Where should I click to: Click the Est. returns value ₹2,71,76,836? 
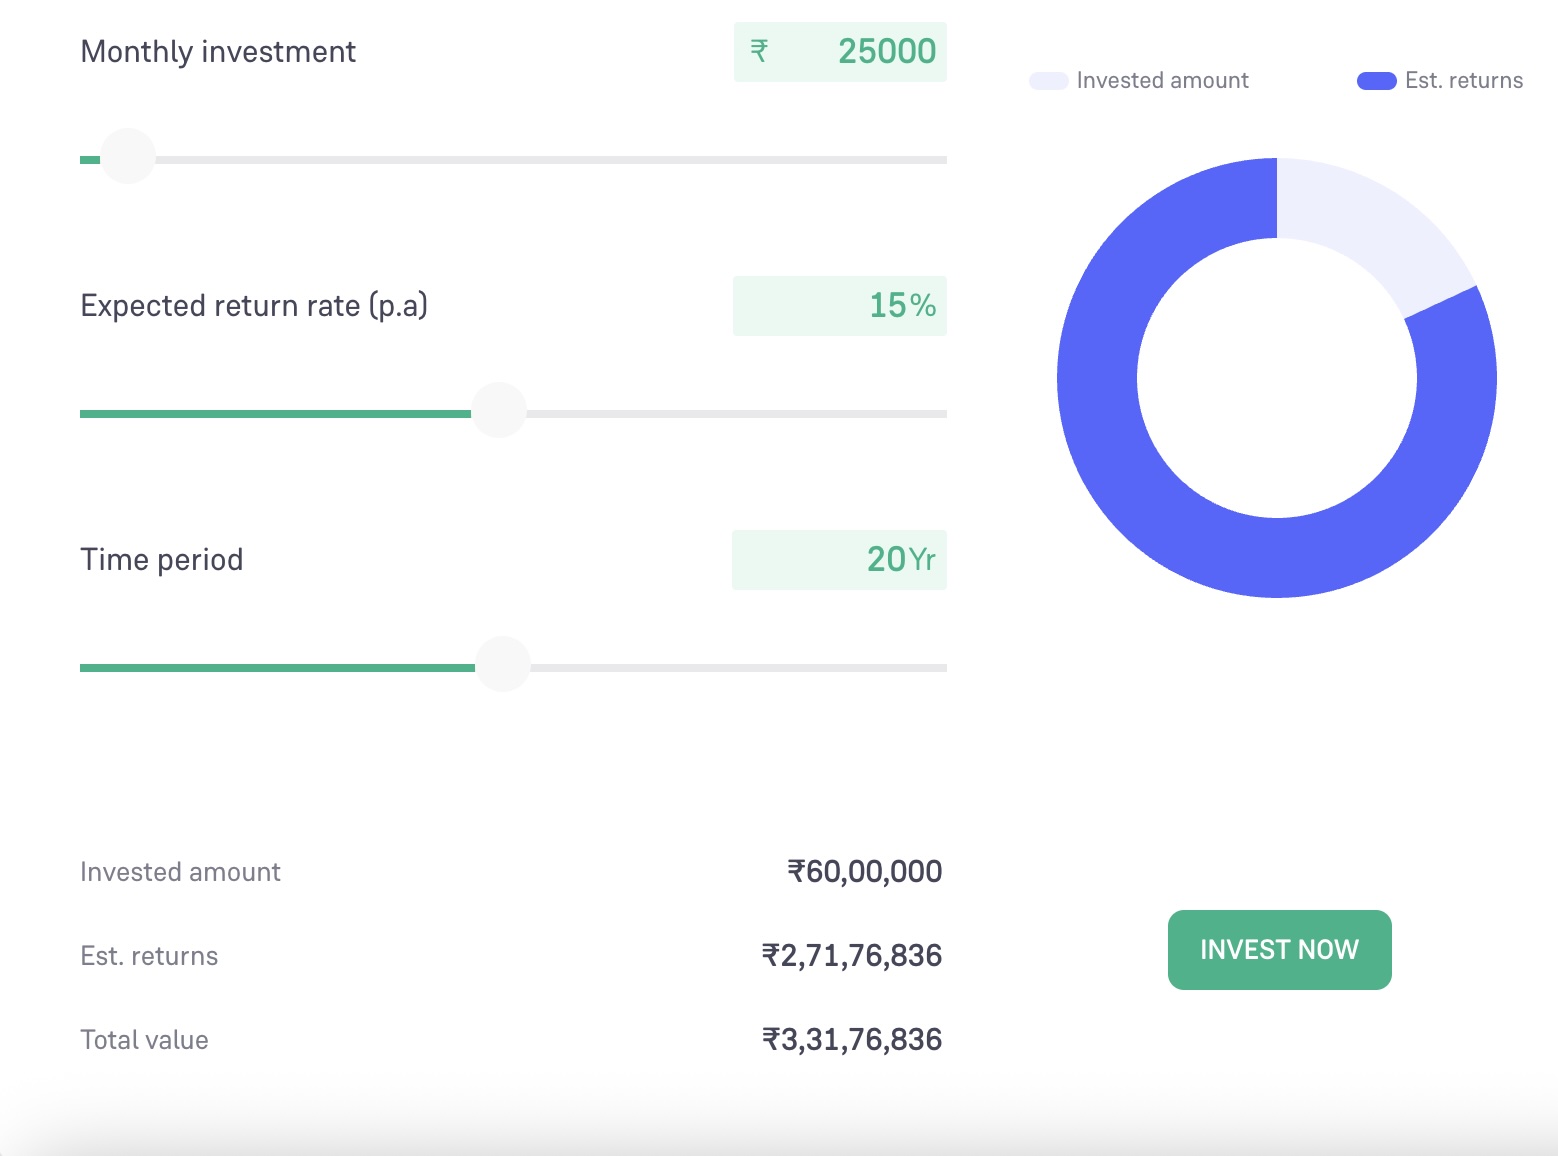(851, 955)
